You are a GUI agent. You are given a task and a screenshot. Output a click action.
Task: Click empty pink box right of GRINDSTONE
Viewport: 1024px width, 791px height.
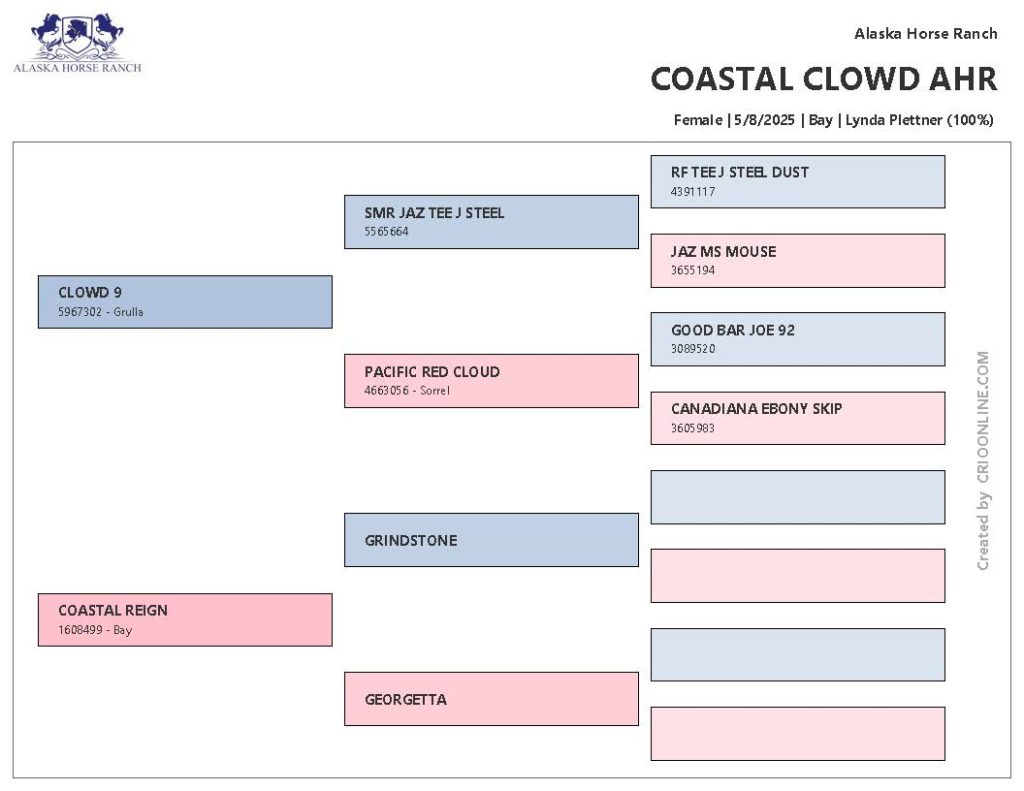[797, 575]
